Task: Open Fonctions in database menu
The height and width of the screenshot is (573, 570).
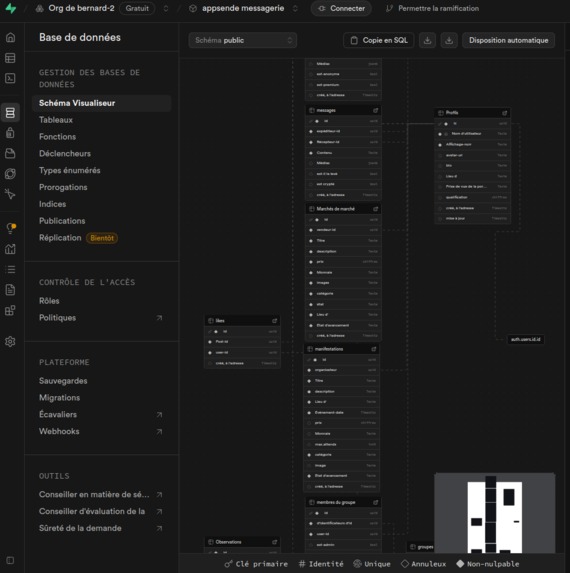Action: 58,137
